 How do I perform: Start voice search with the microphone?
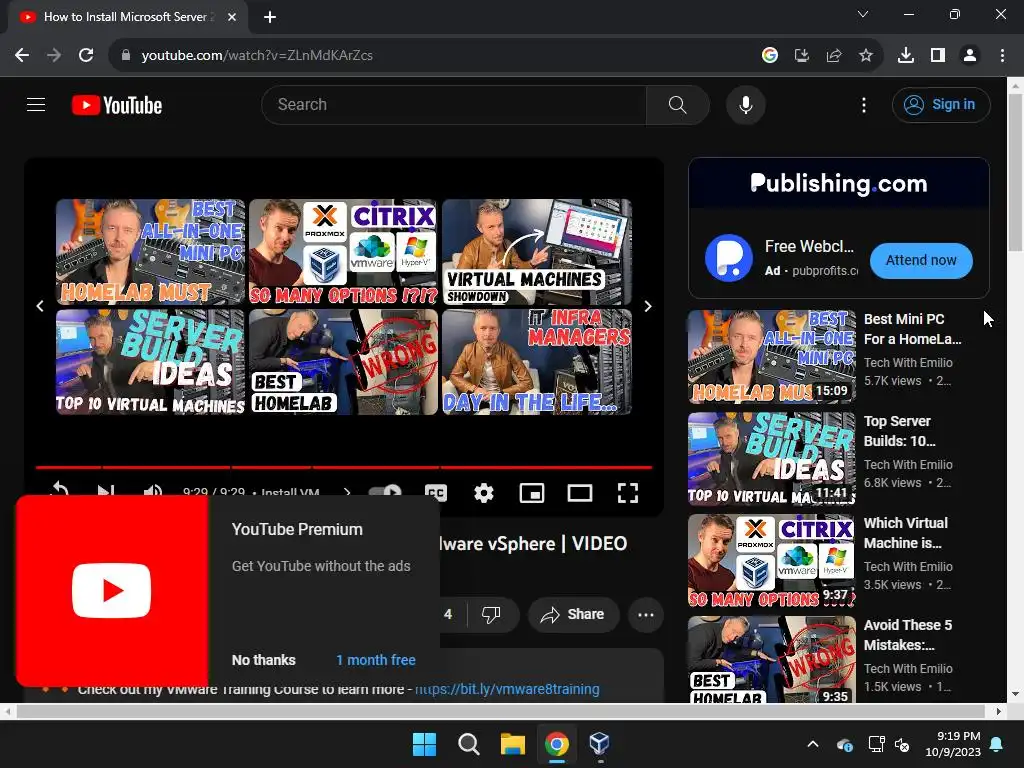coord(745,104)
